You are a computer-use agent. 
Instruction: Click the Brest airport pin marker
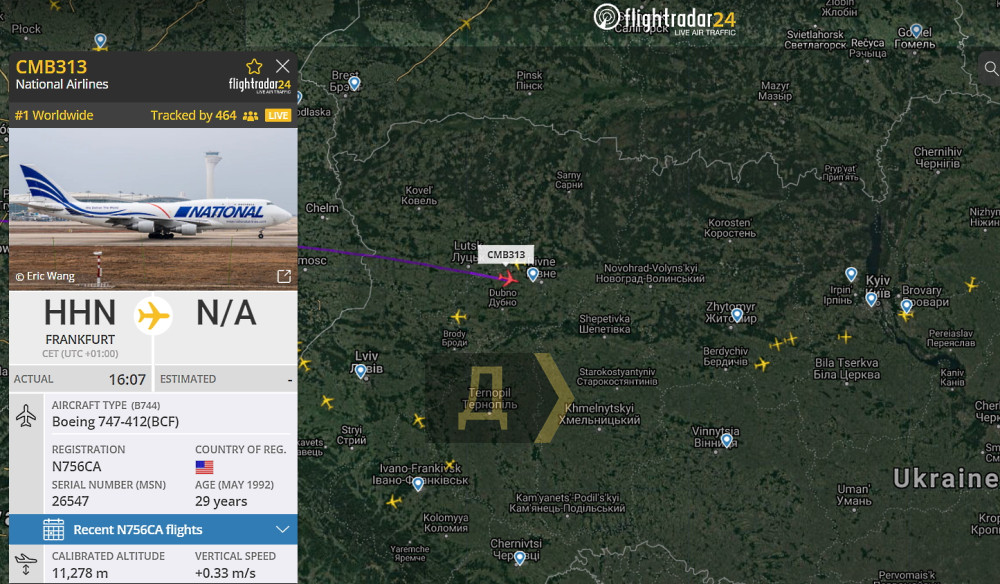(x=355, y=83)
